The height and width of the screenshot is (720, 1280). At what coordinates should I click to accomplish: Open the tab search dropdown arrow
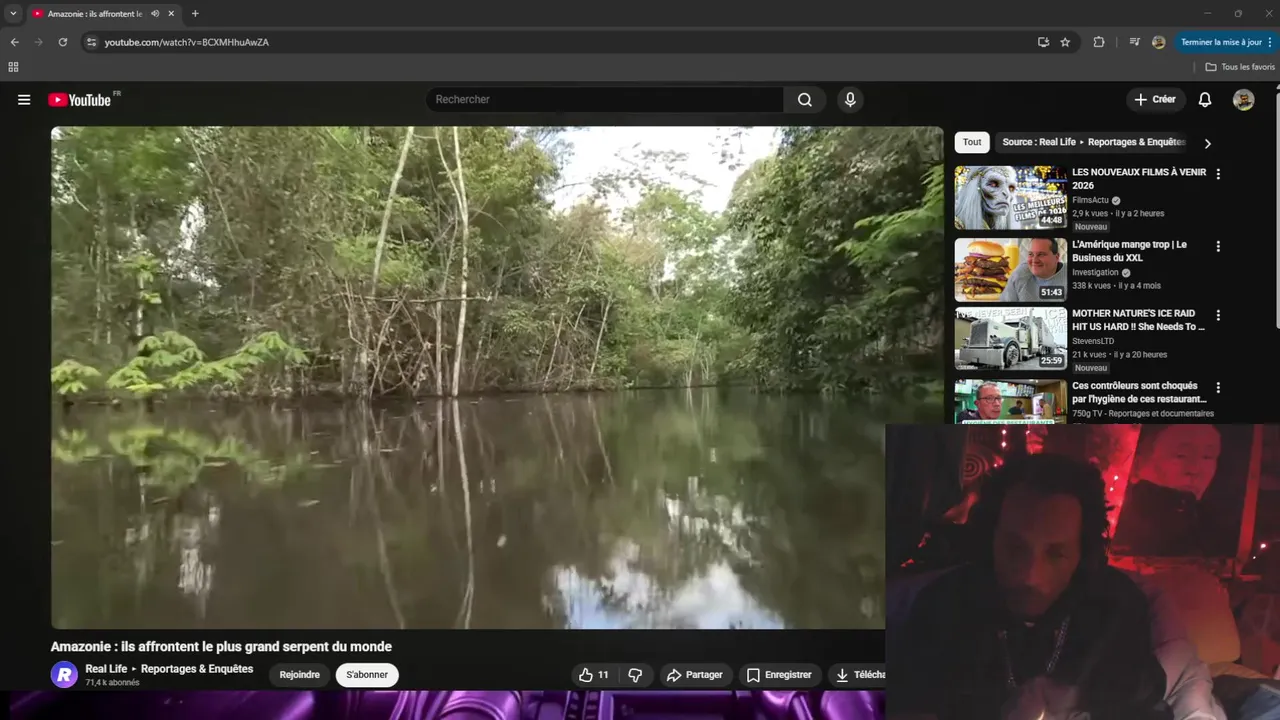click(x=13, y=14)
